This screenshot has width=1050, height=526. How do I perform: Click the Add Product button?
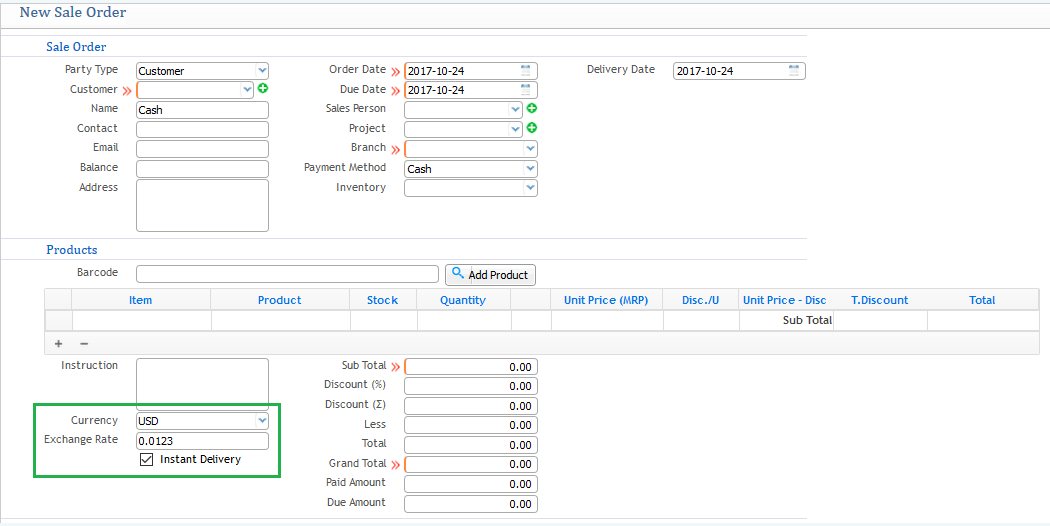[490, 275]
